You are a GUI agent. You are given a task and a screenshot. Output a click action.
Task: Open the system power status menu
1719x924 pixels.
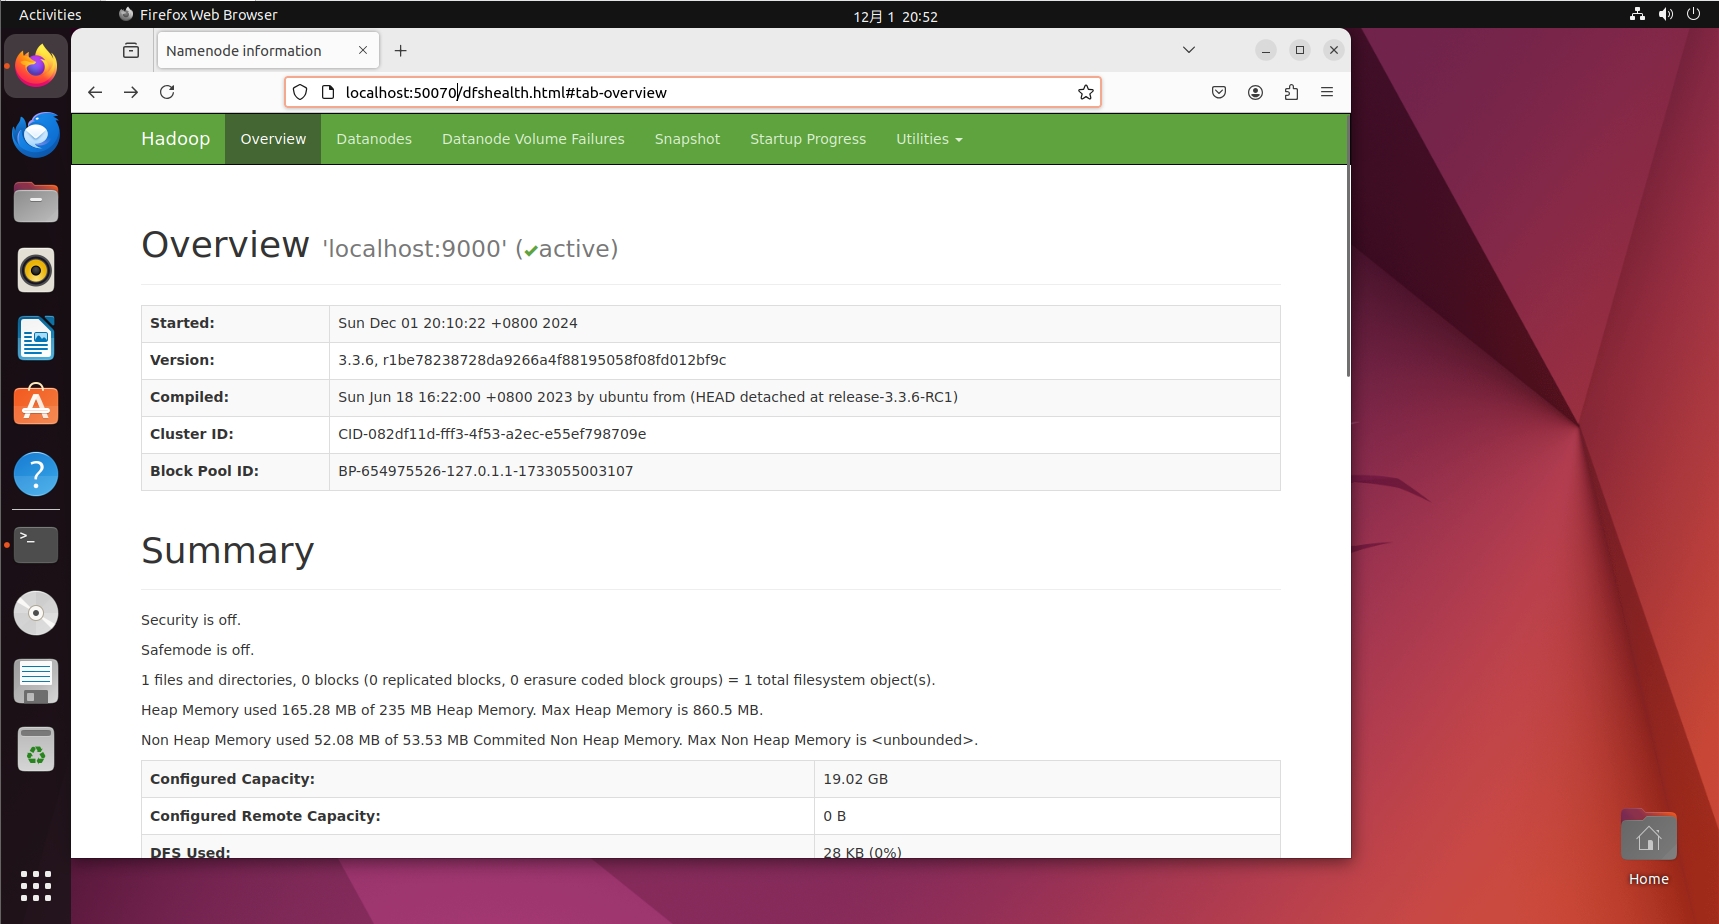1693,14
